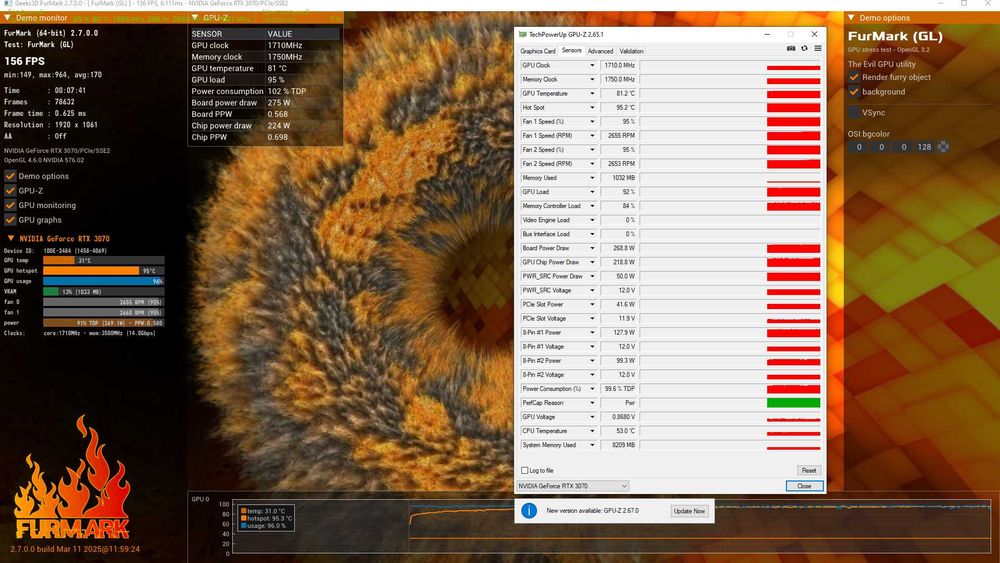The image size is (1000, 563).
Task: Click the GPU 0 graph legend box
Action: pyautogui.click(x=267, y=518)
